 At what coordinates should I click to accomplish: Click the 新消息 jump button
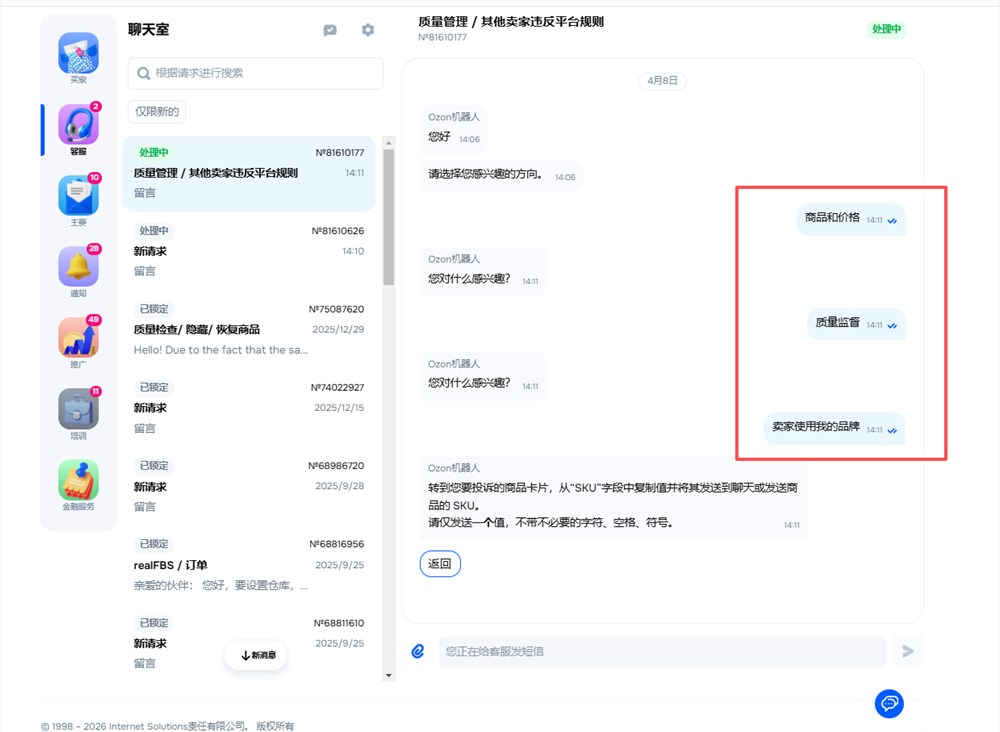256,655
